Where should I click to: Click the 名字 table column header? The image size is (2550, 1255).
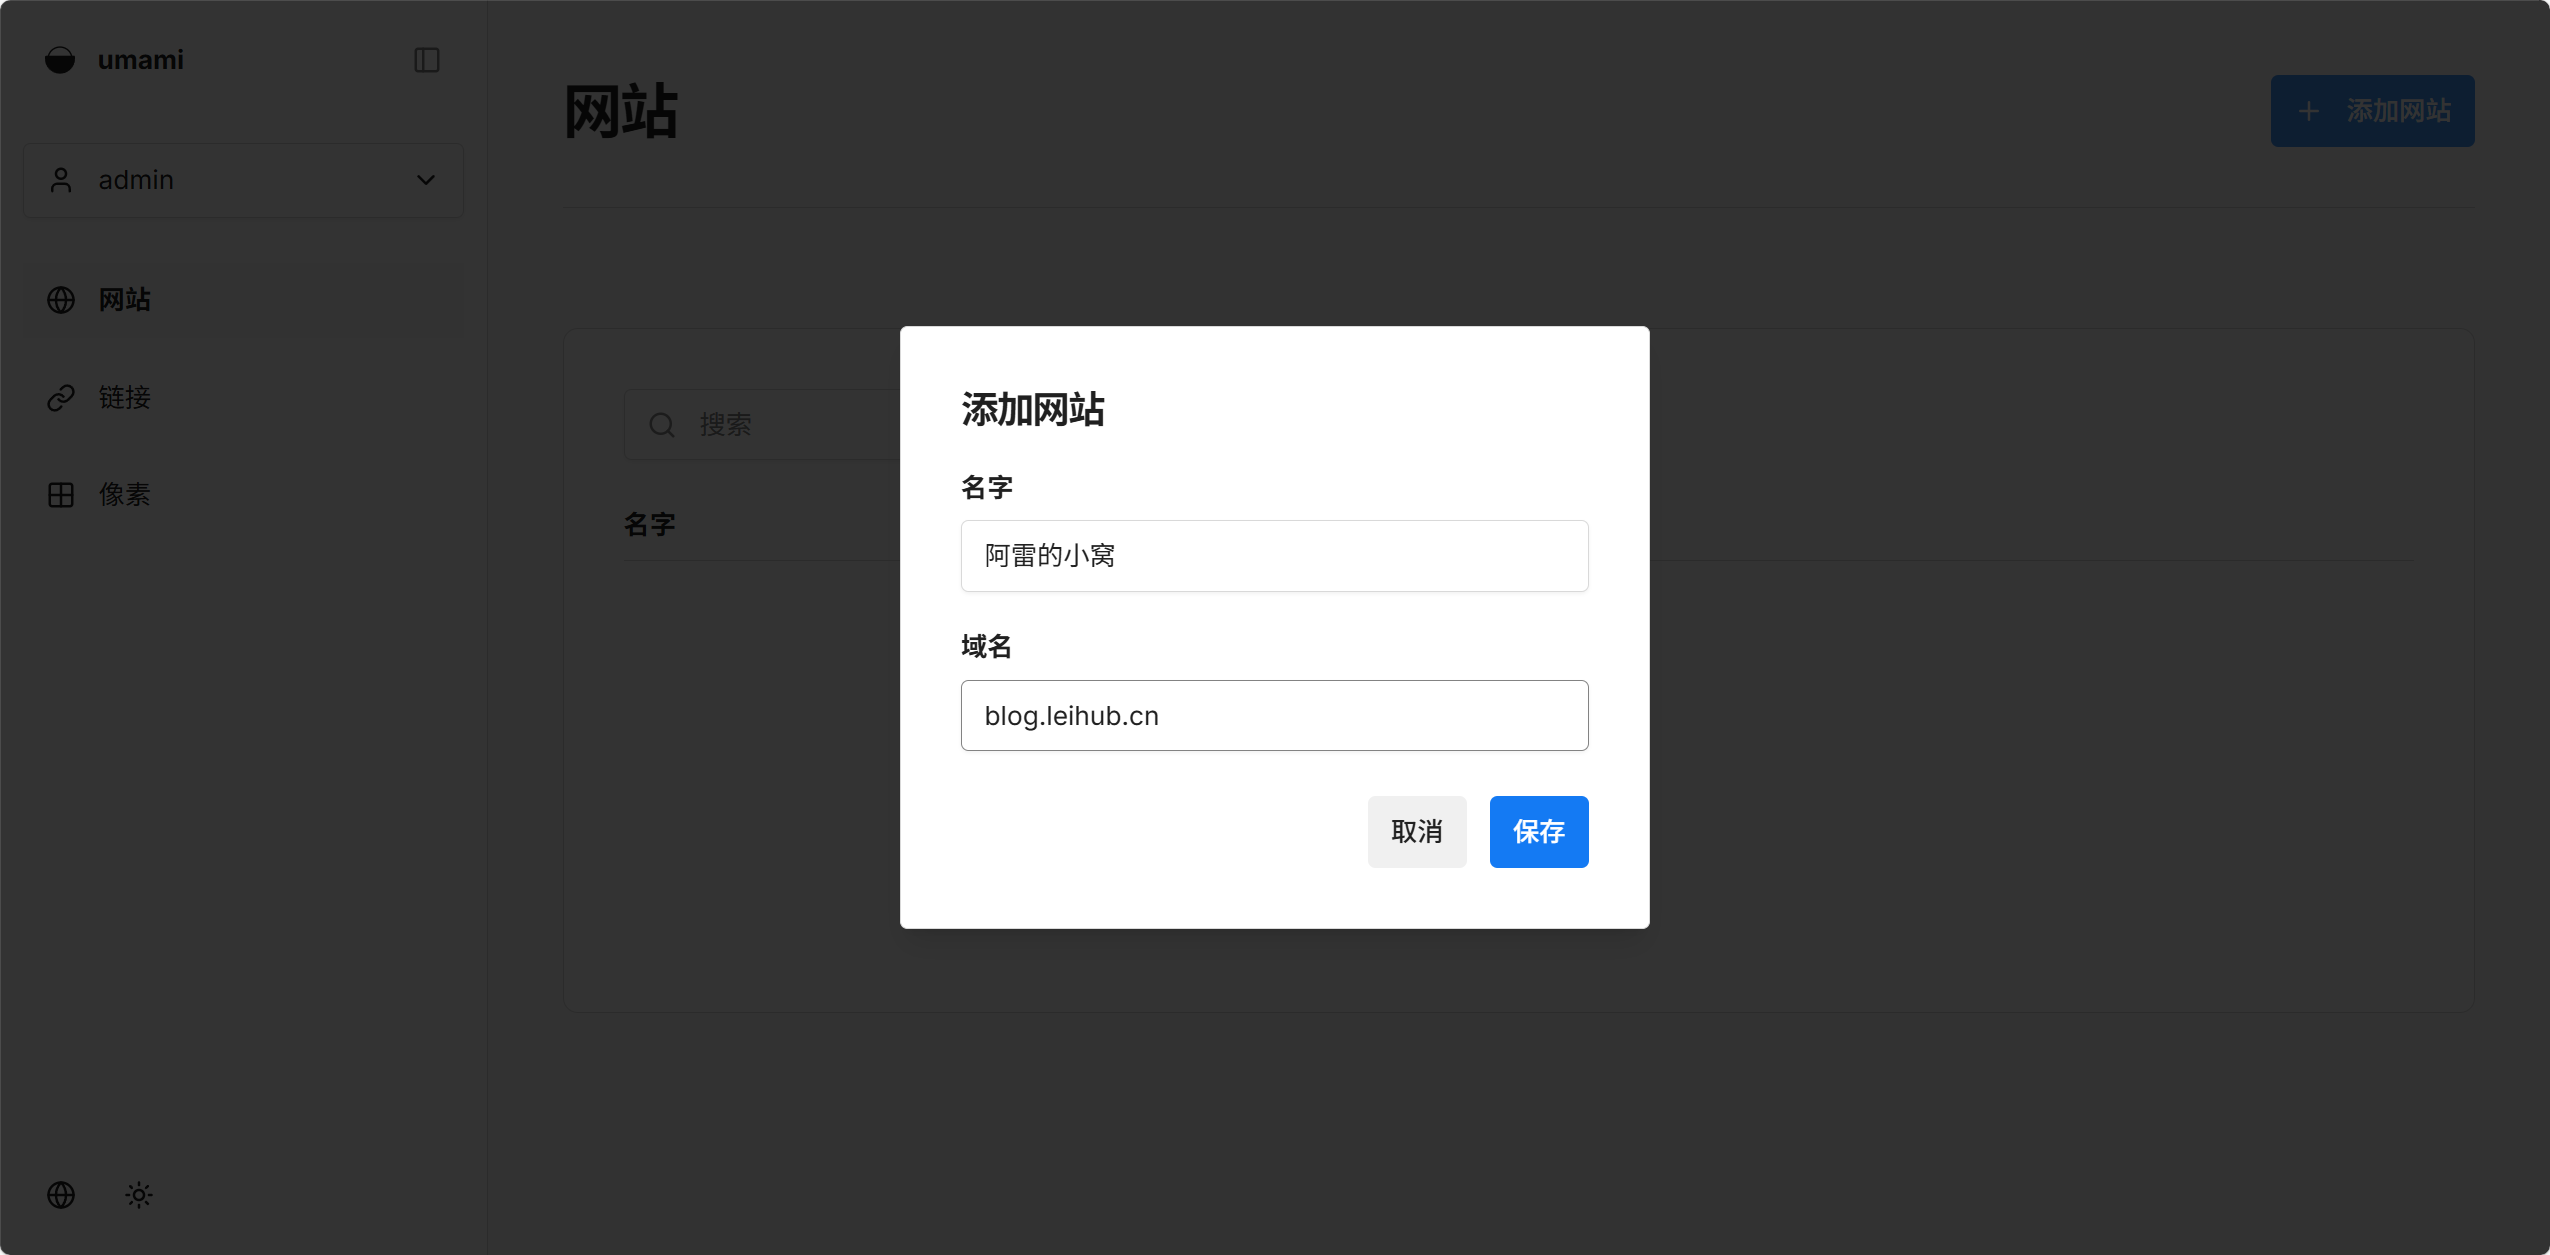coord(650,525)
